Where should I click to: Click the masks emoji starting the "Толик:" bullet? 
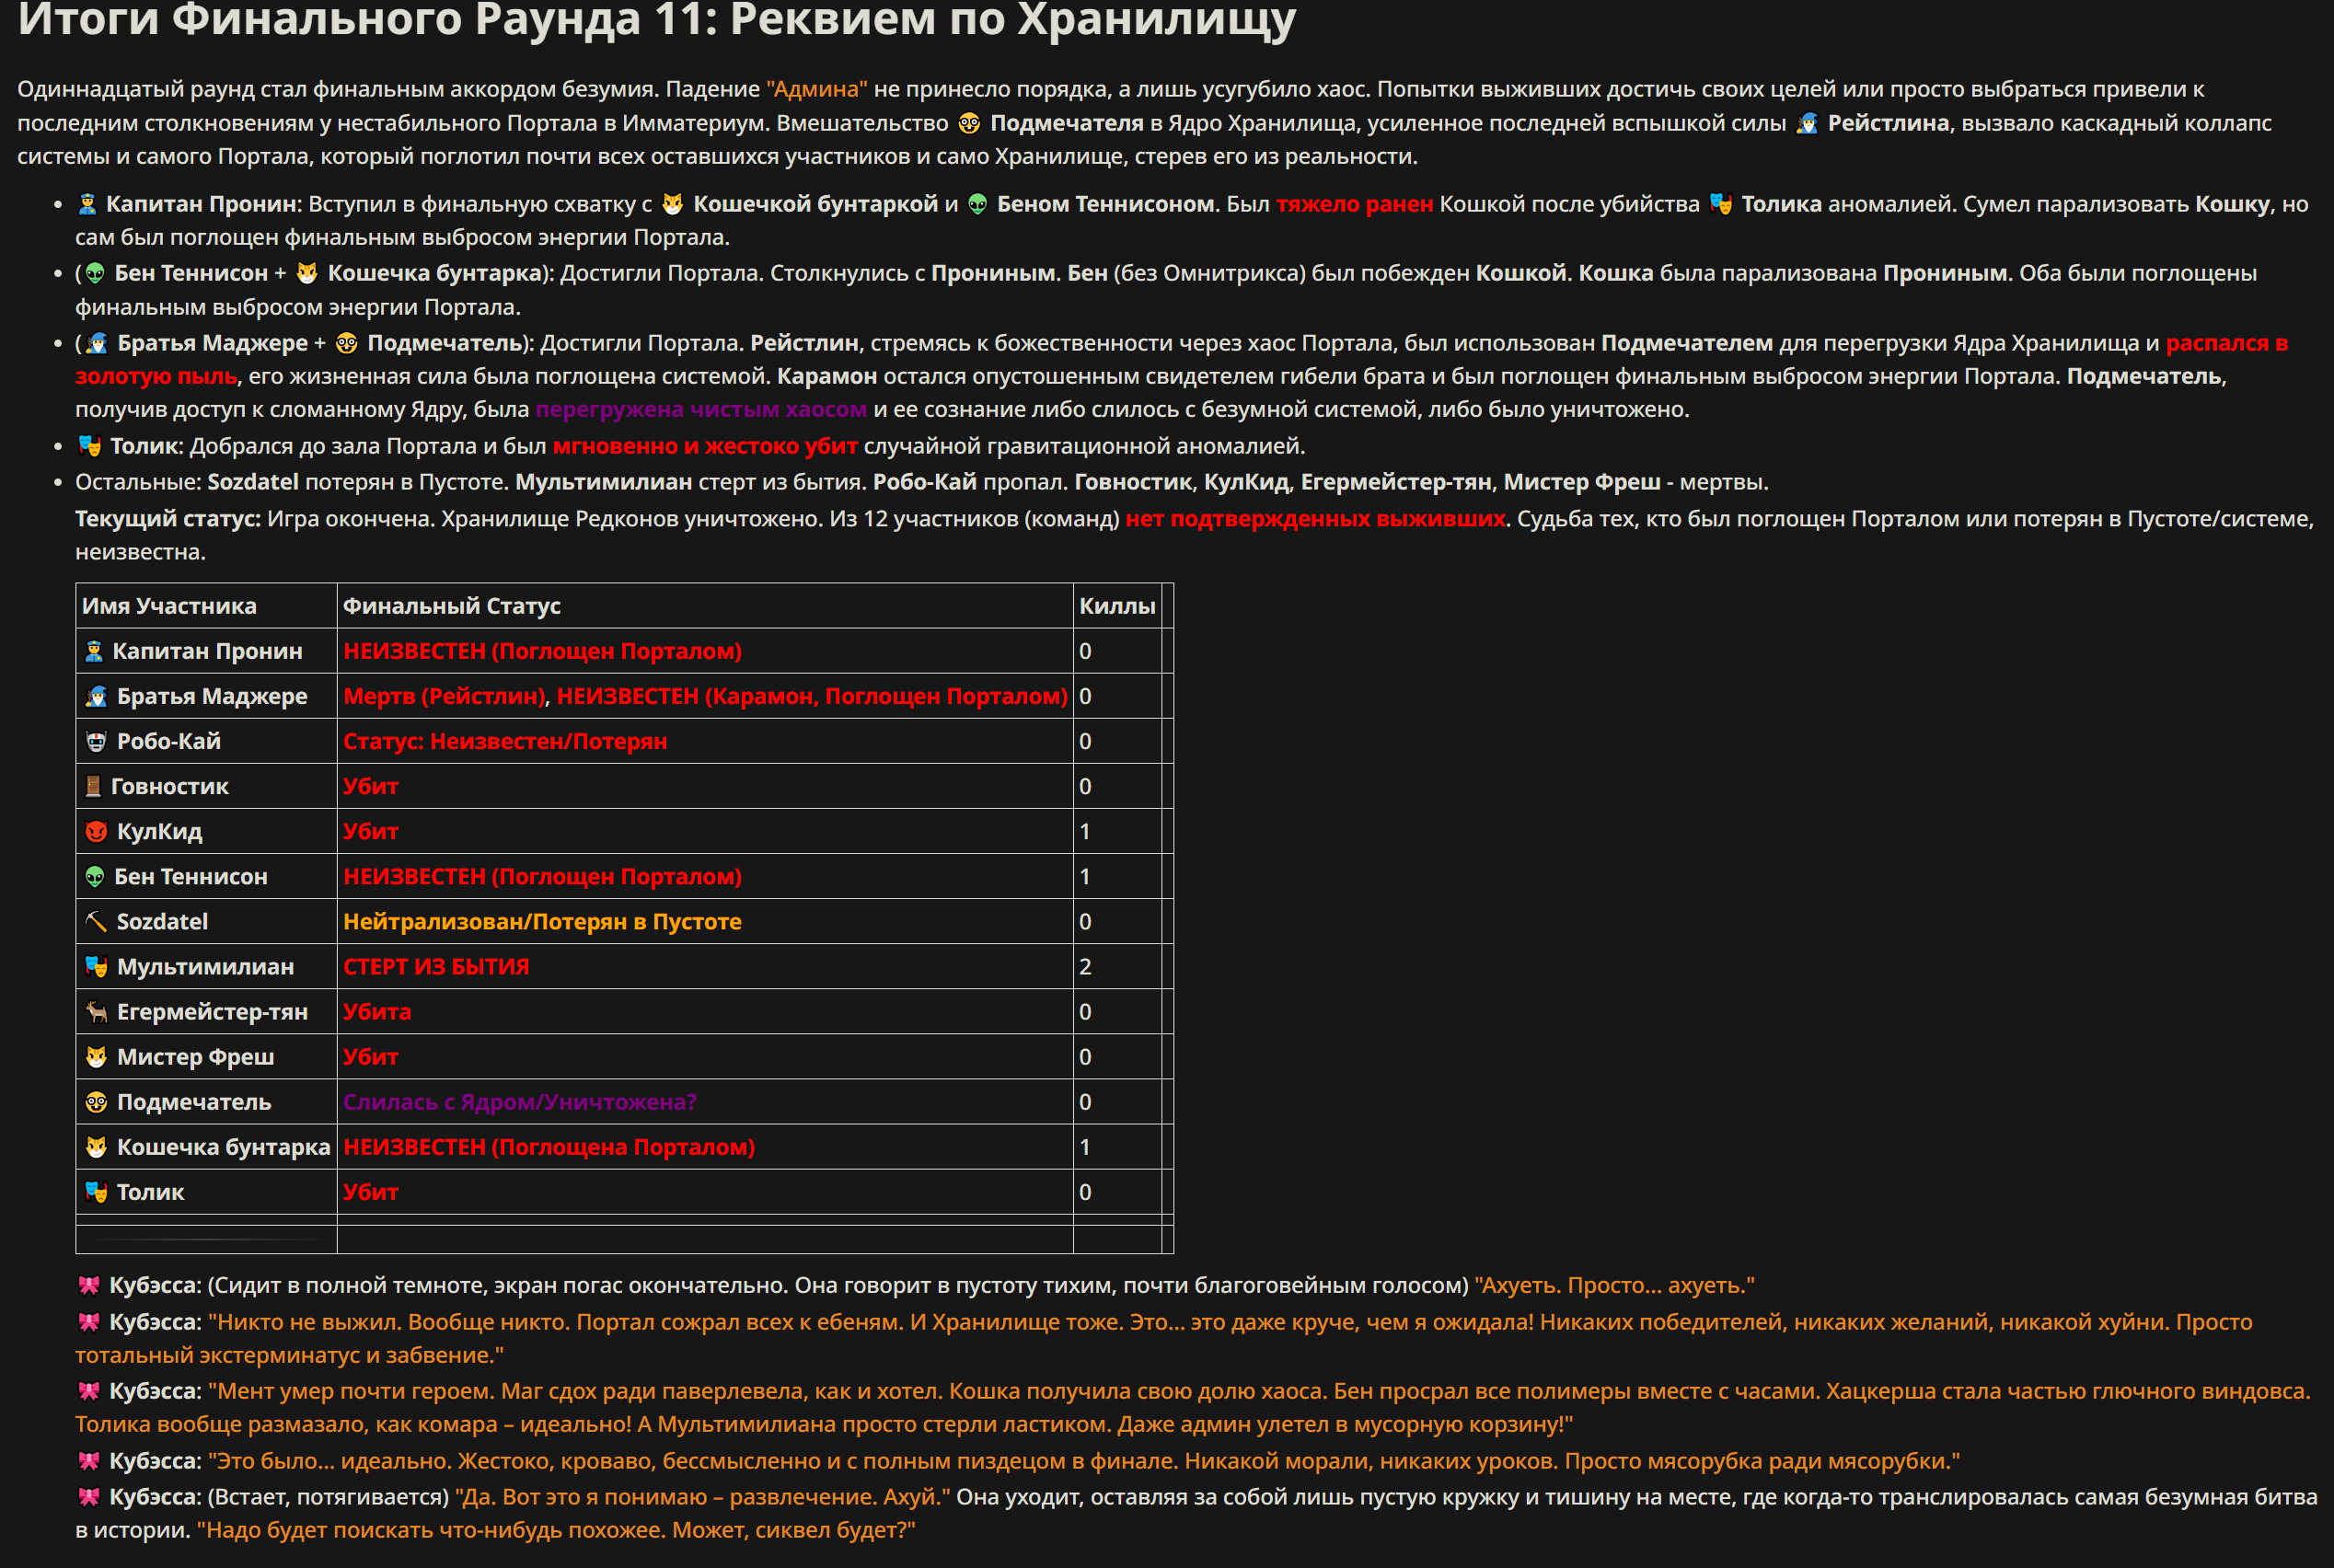pyautogui.click(x=90, y=446)
